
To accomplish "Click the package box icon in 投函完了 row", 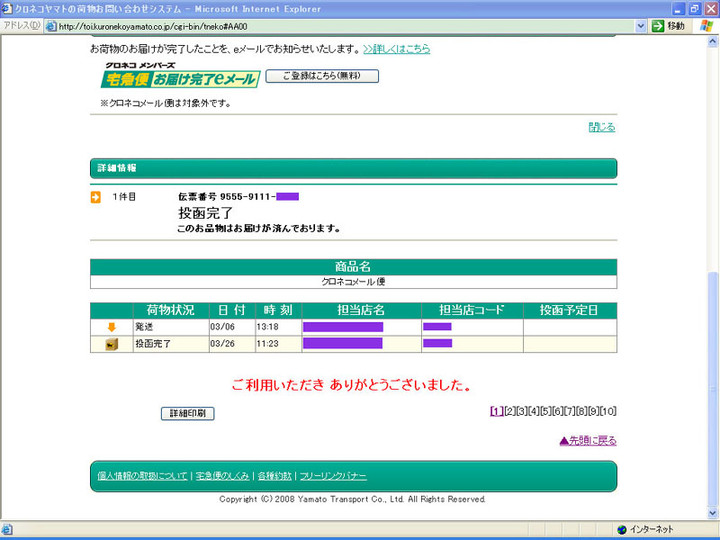I will [x=112, y=344].
